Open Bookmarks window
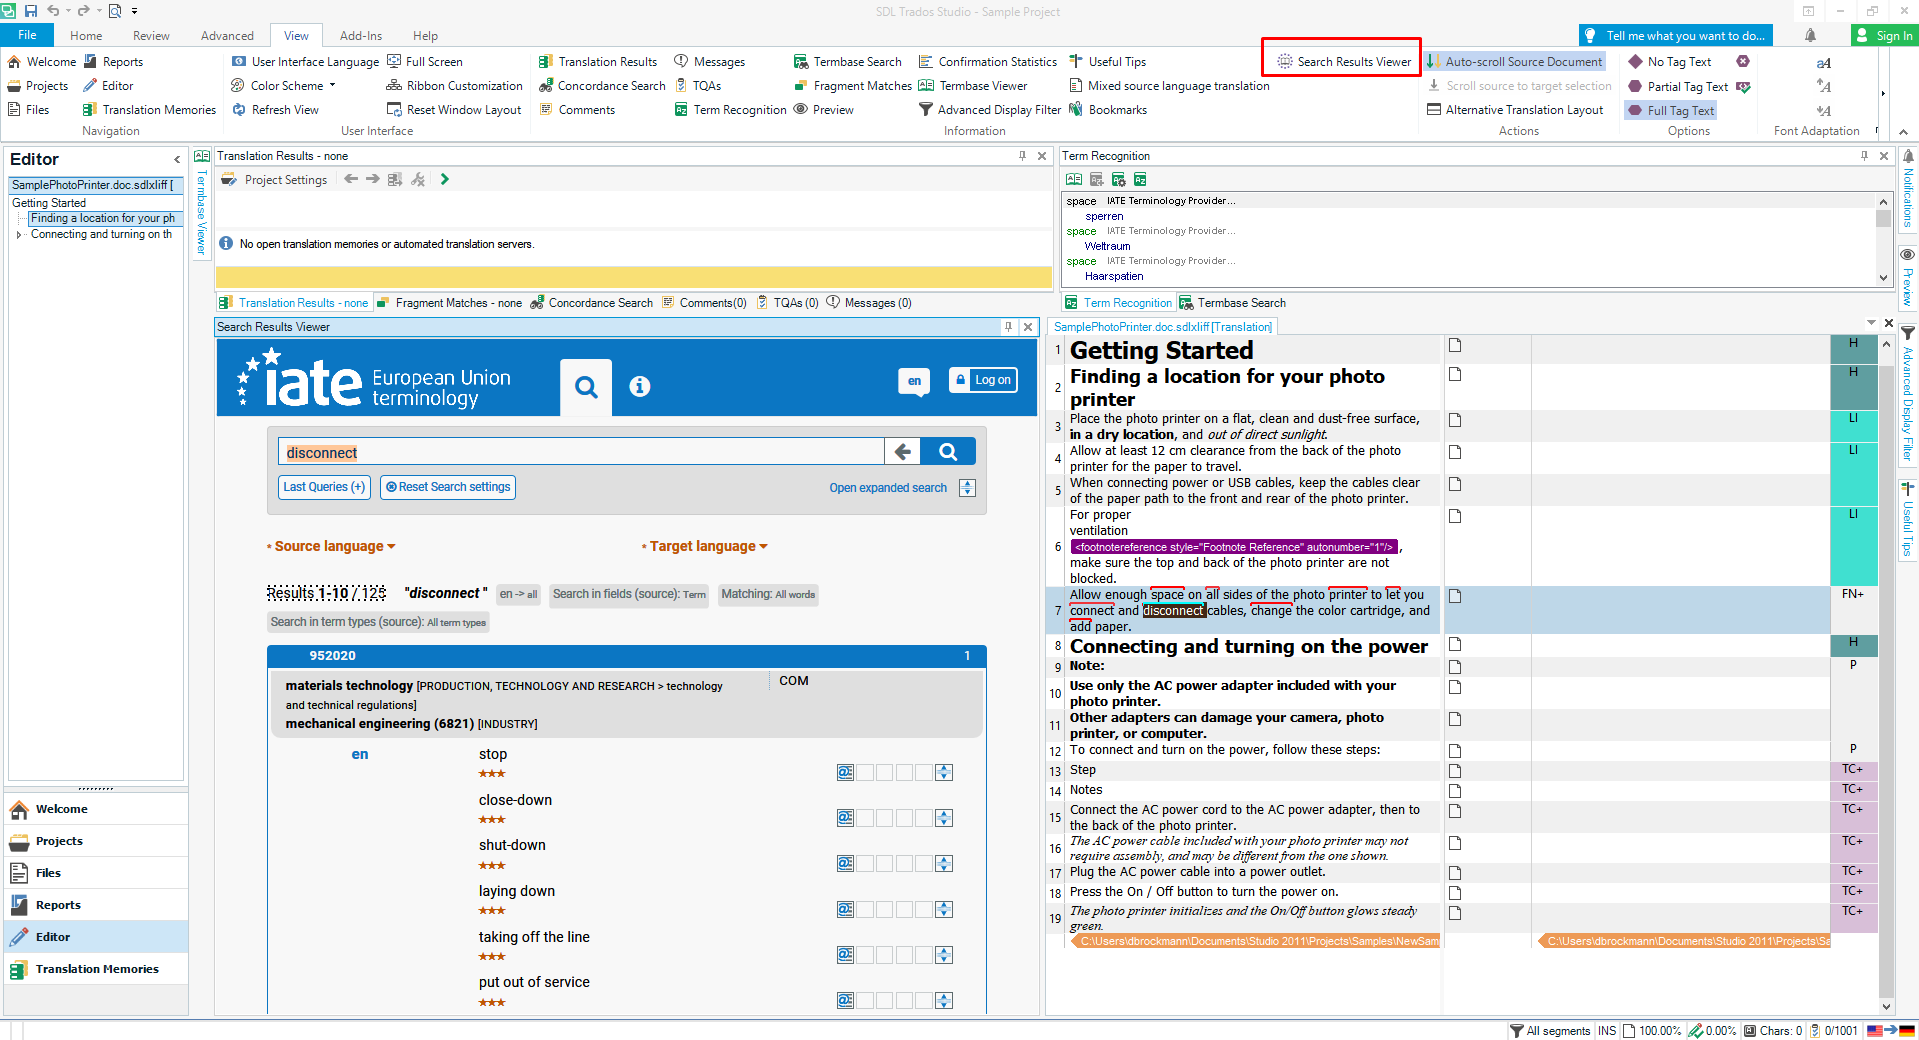Viewport: 1919px width, 1040px height. pos(1107,110)
